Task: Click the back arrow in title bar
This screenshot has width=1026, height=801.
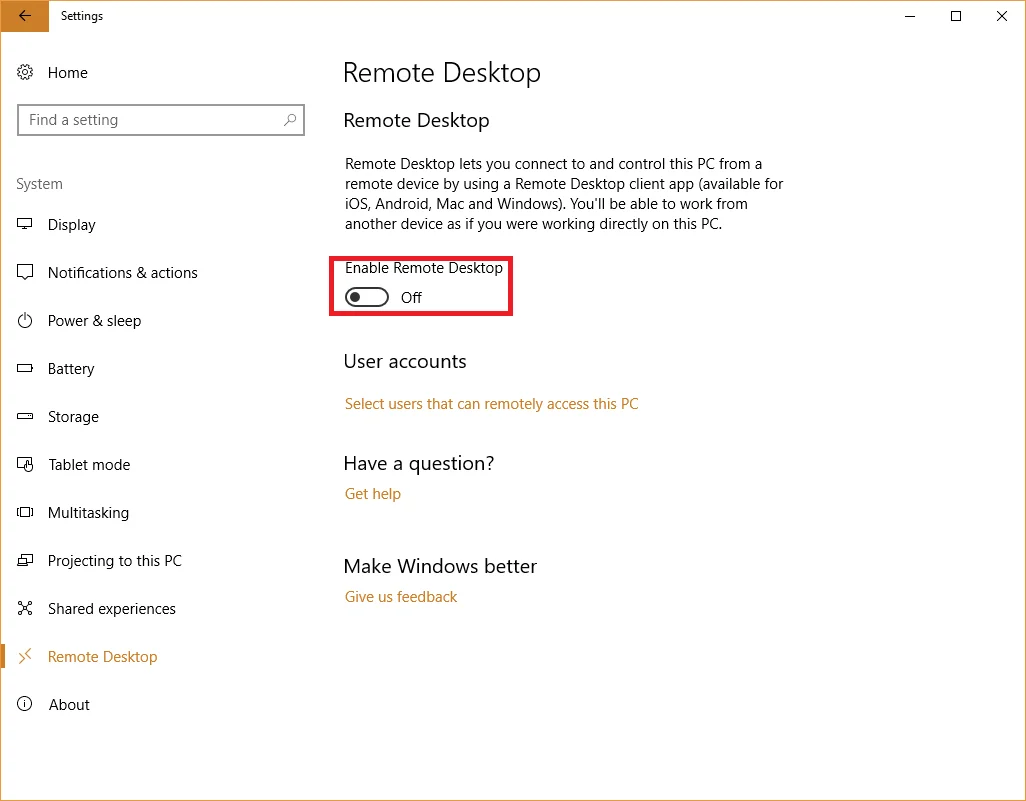Action: click(25, 16)
